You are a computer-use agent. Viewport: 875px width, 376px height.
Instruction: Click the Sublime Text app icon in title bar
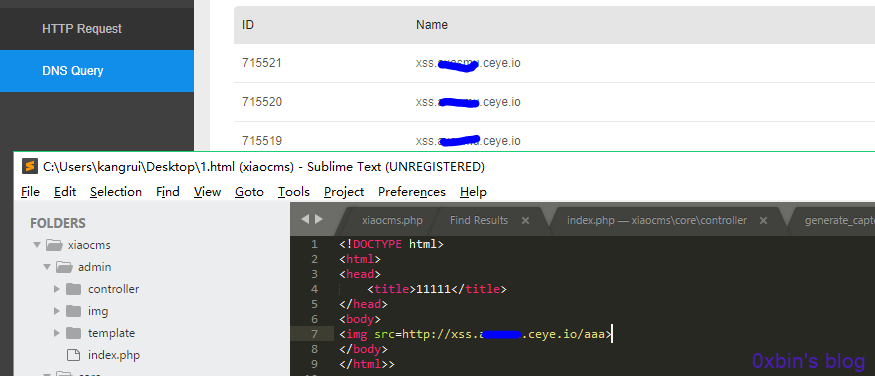(30, 166)
